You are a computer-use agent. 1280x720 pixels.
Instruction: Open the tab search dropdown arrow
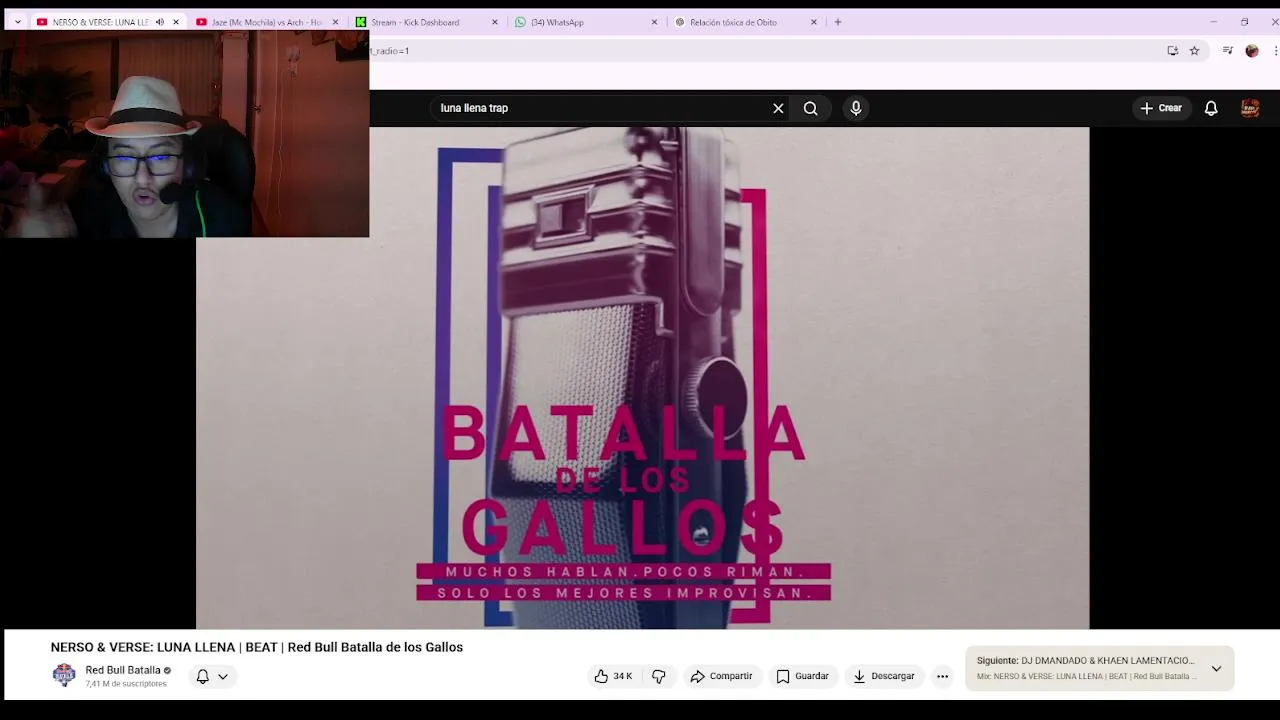[x=17, y=22]
